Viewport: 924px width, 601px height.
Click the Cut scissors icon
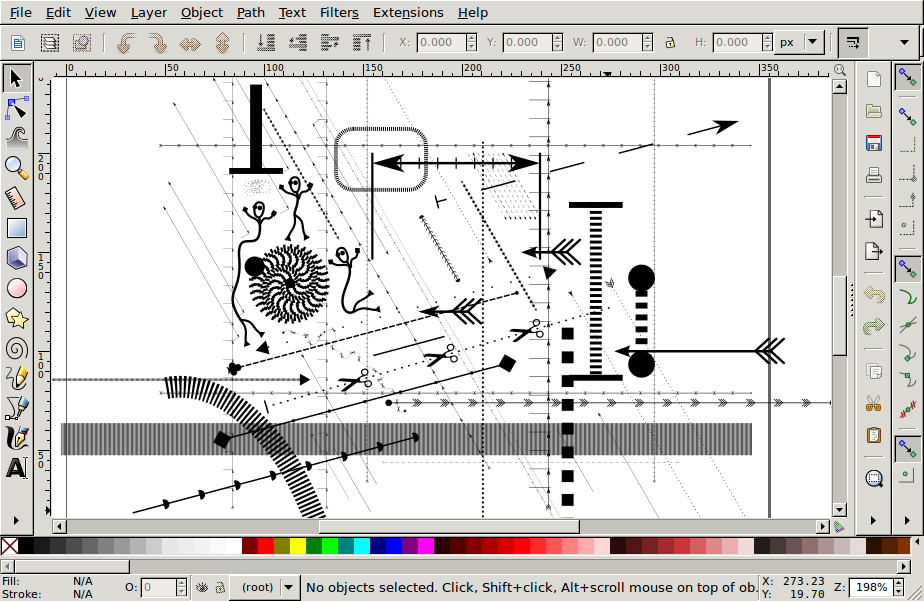tap(874, 404)
